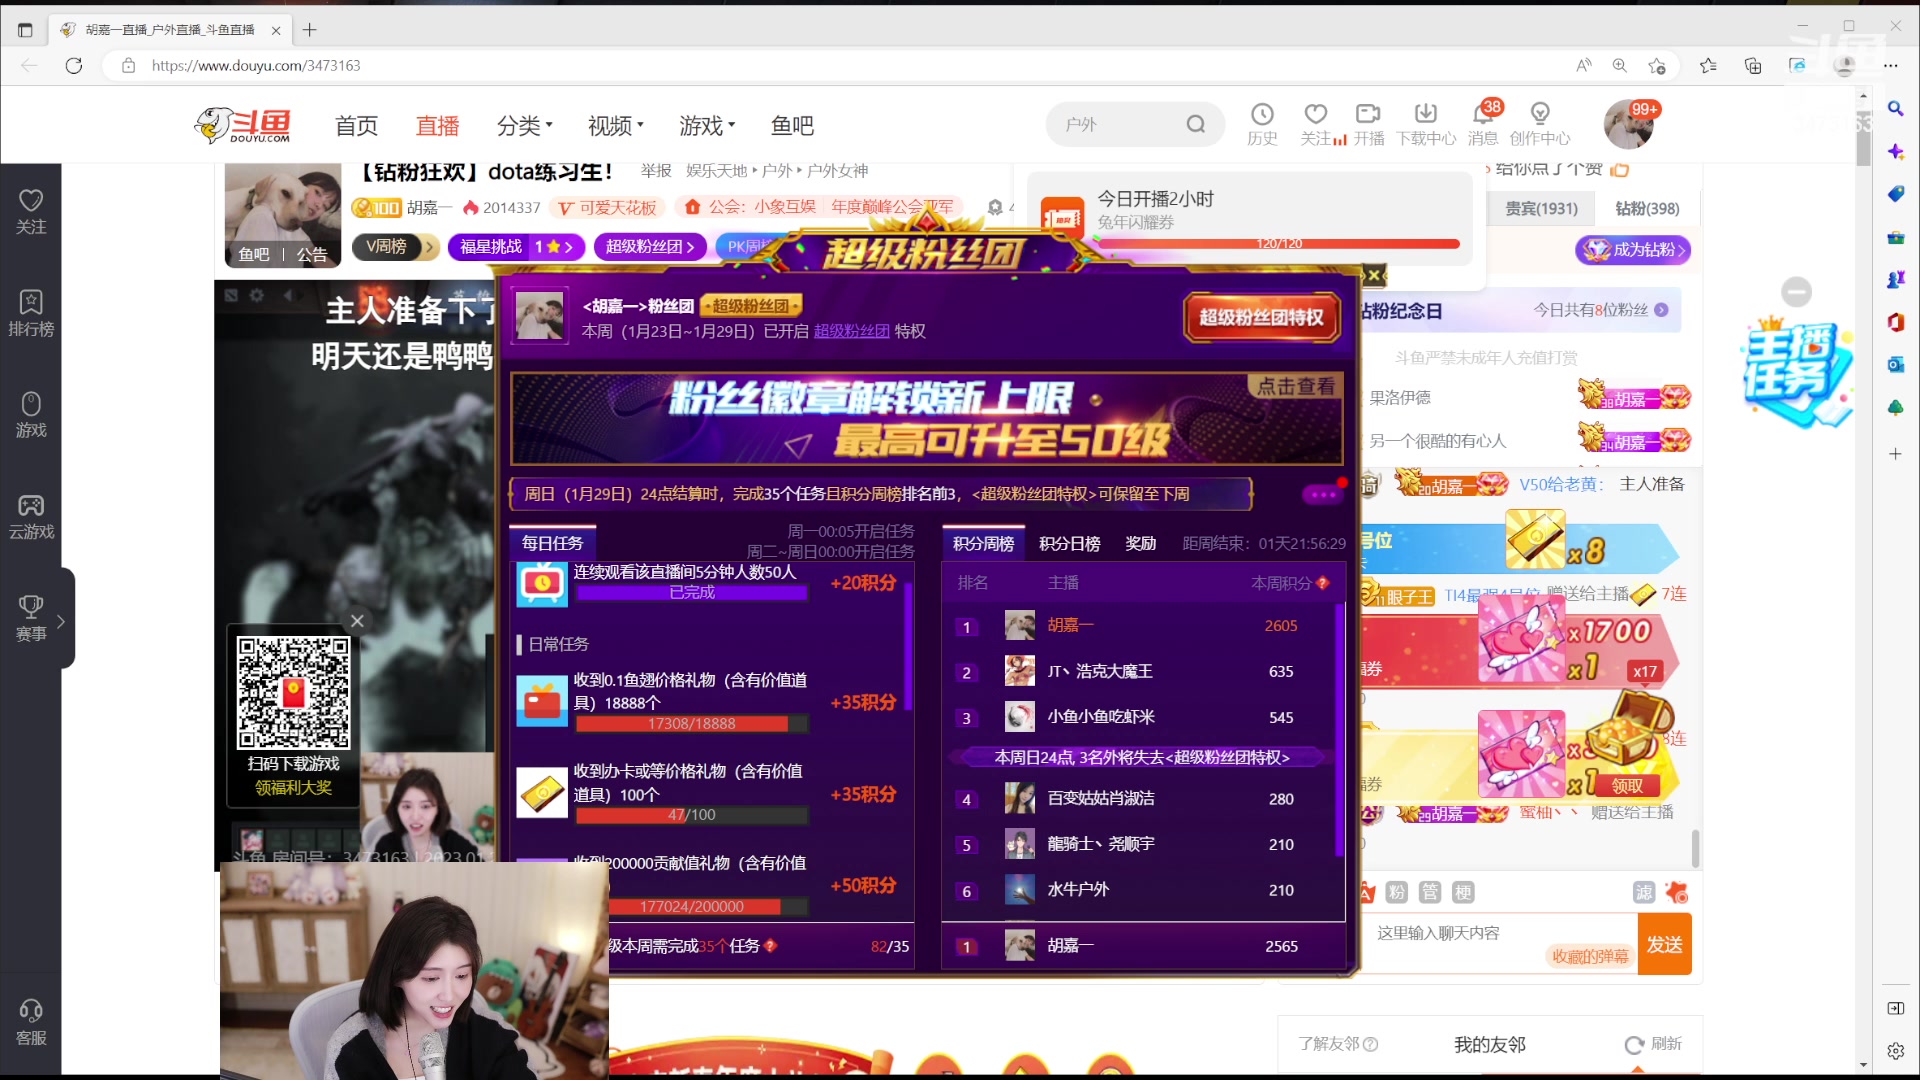The width and height of the screenshot is (1920, 1080).
Task: Expand the V周榜 chevron
Action: 429,247
